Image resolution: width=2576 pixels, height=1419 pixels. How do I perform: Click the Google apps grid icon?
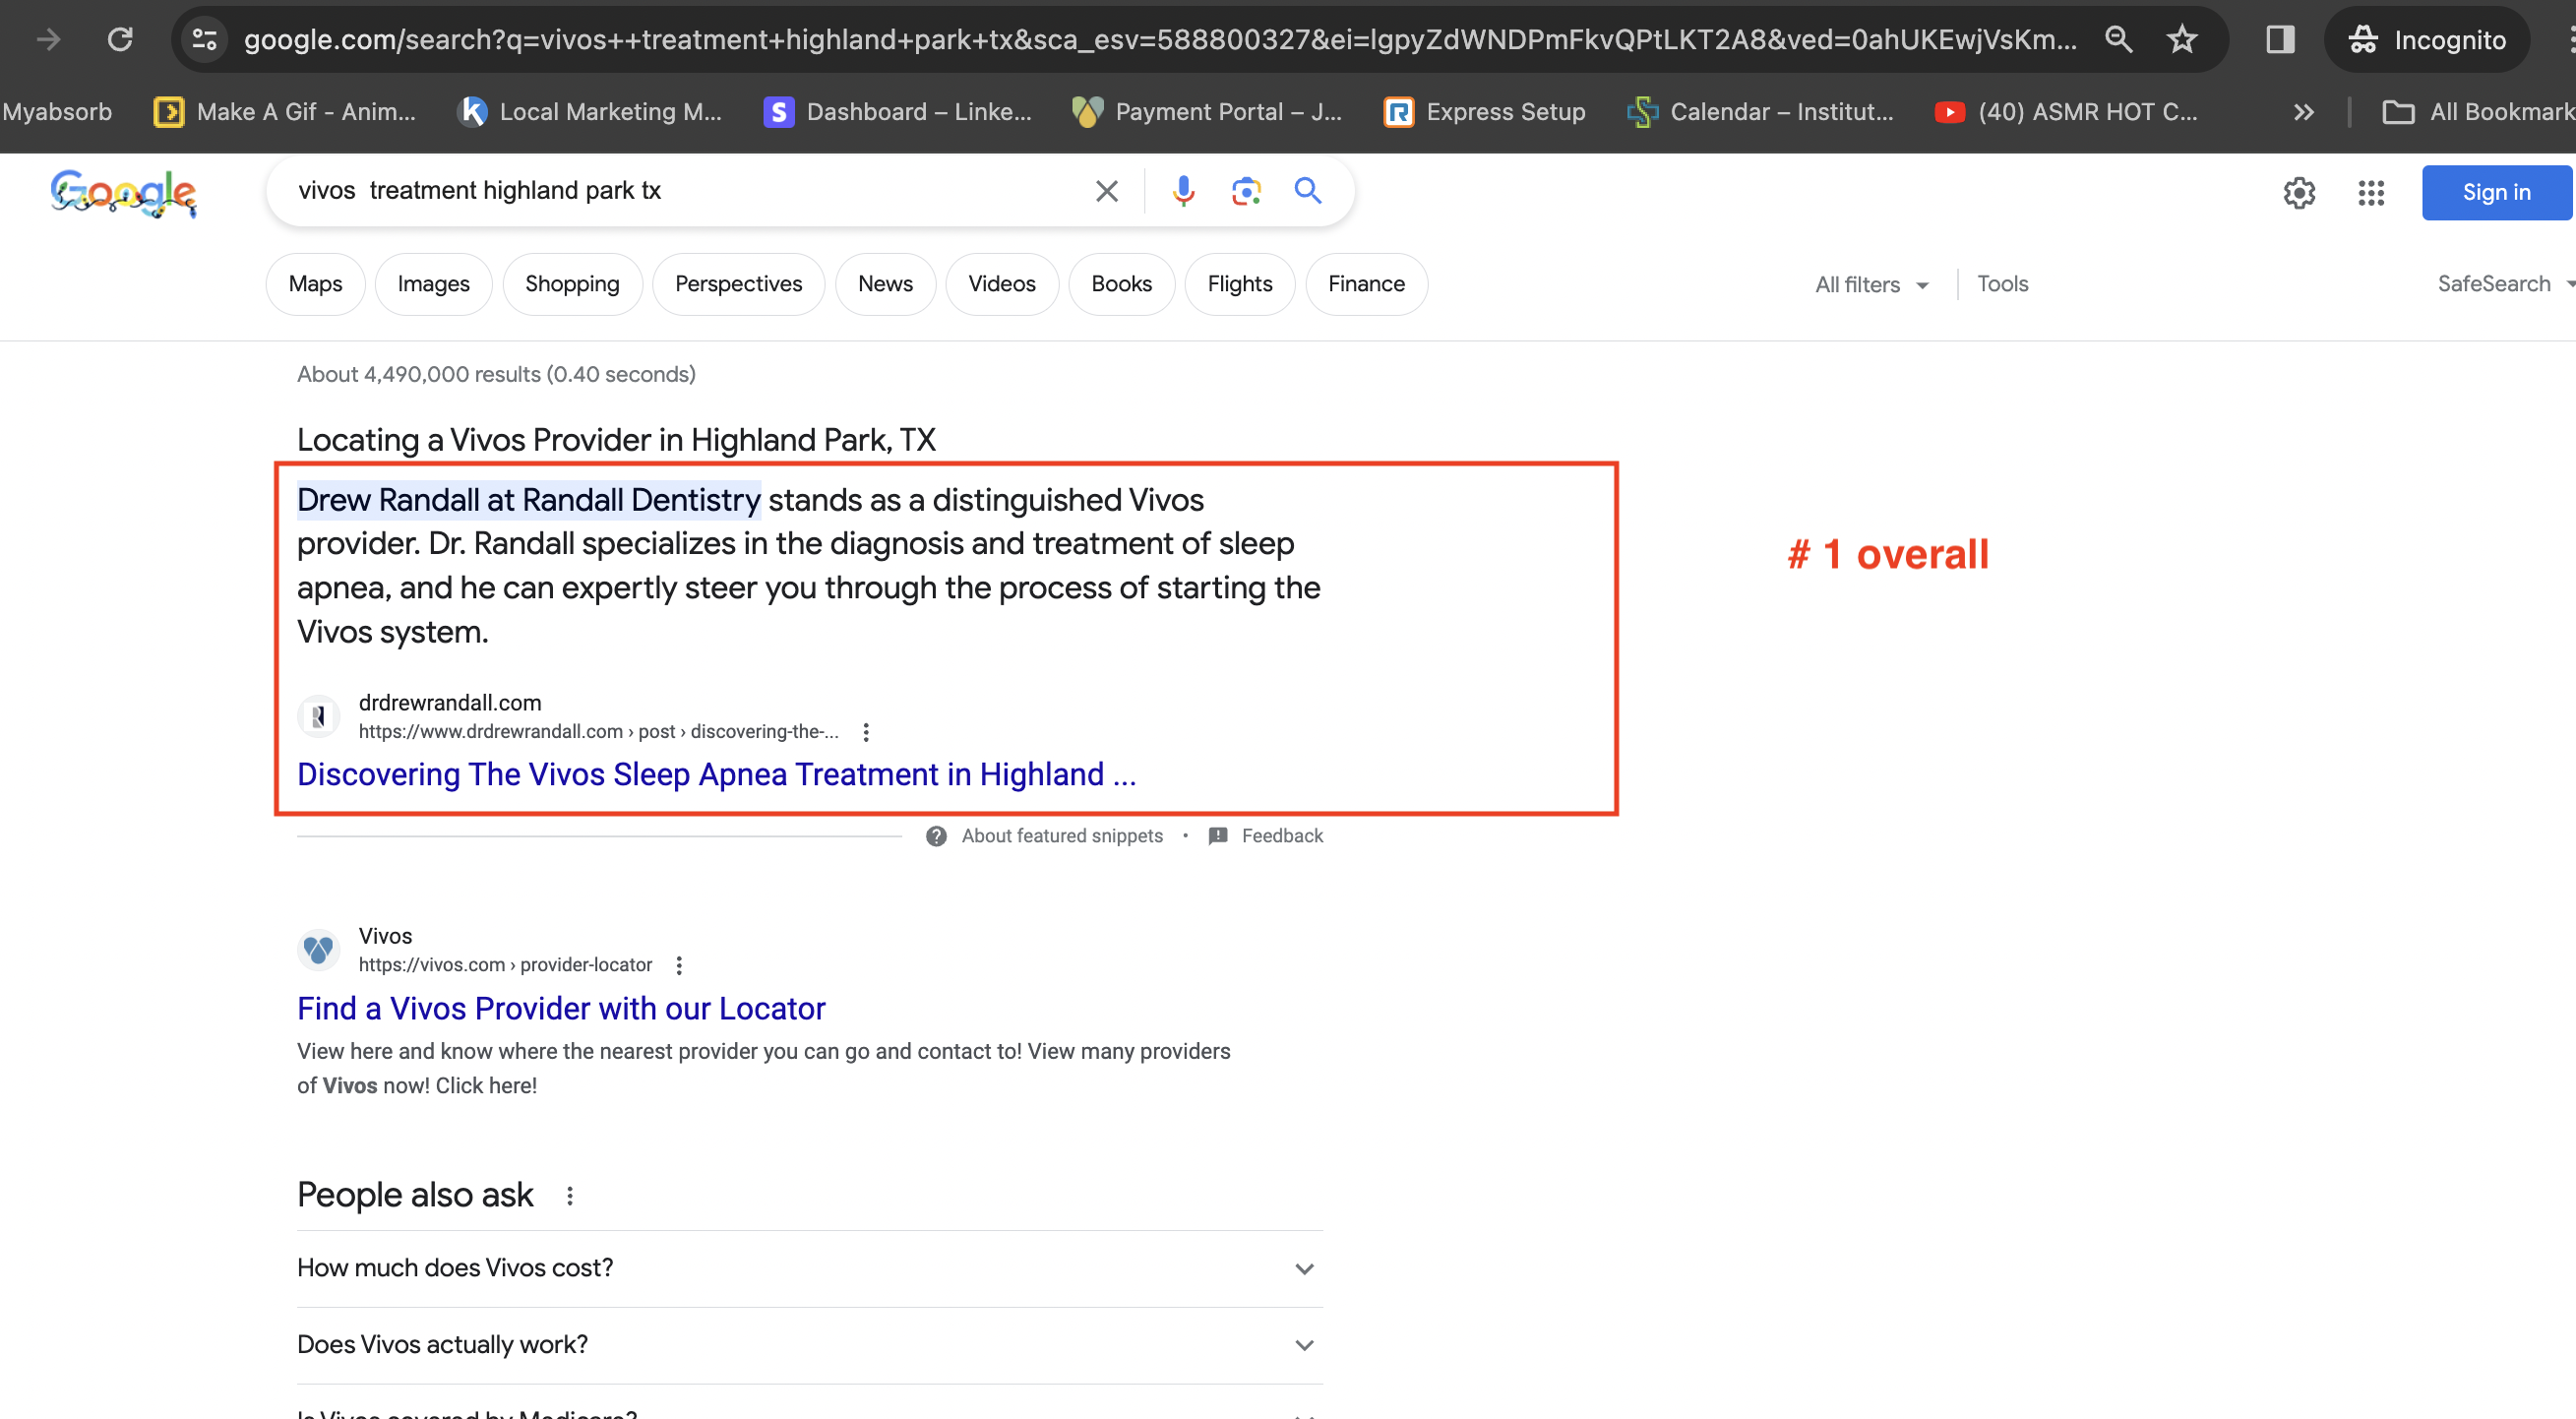(2371, 191)
